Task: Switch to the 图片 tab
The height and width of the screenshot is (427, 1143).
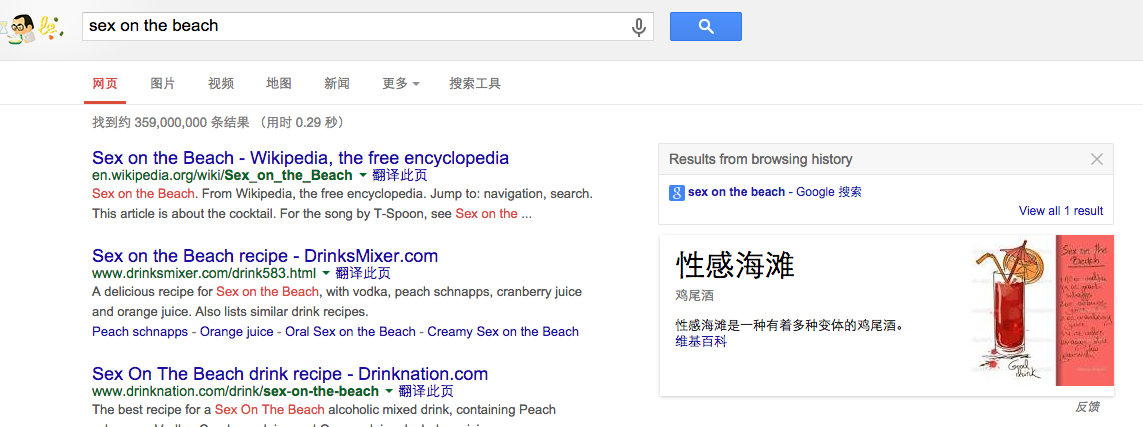Action: 163,84
